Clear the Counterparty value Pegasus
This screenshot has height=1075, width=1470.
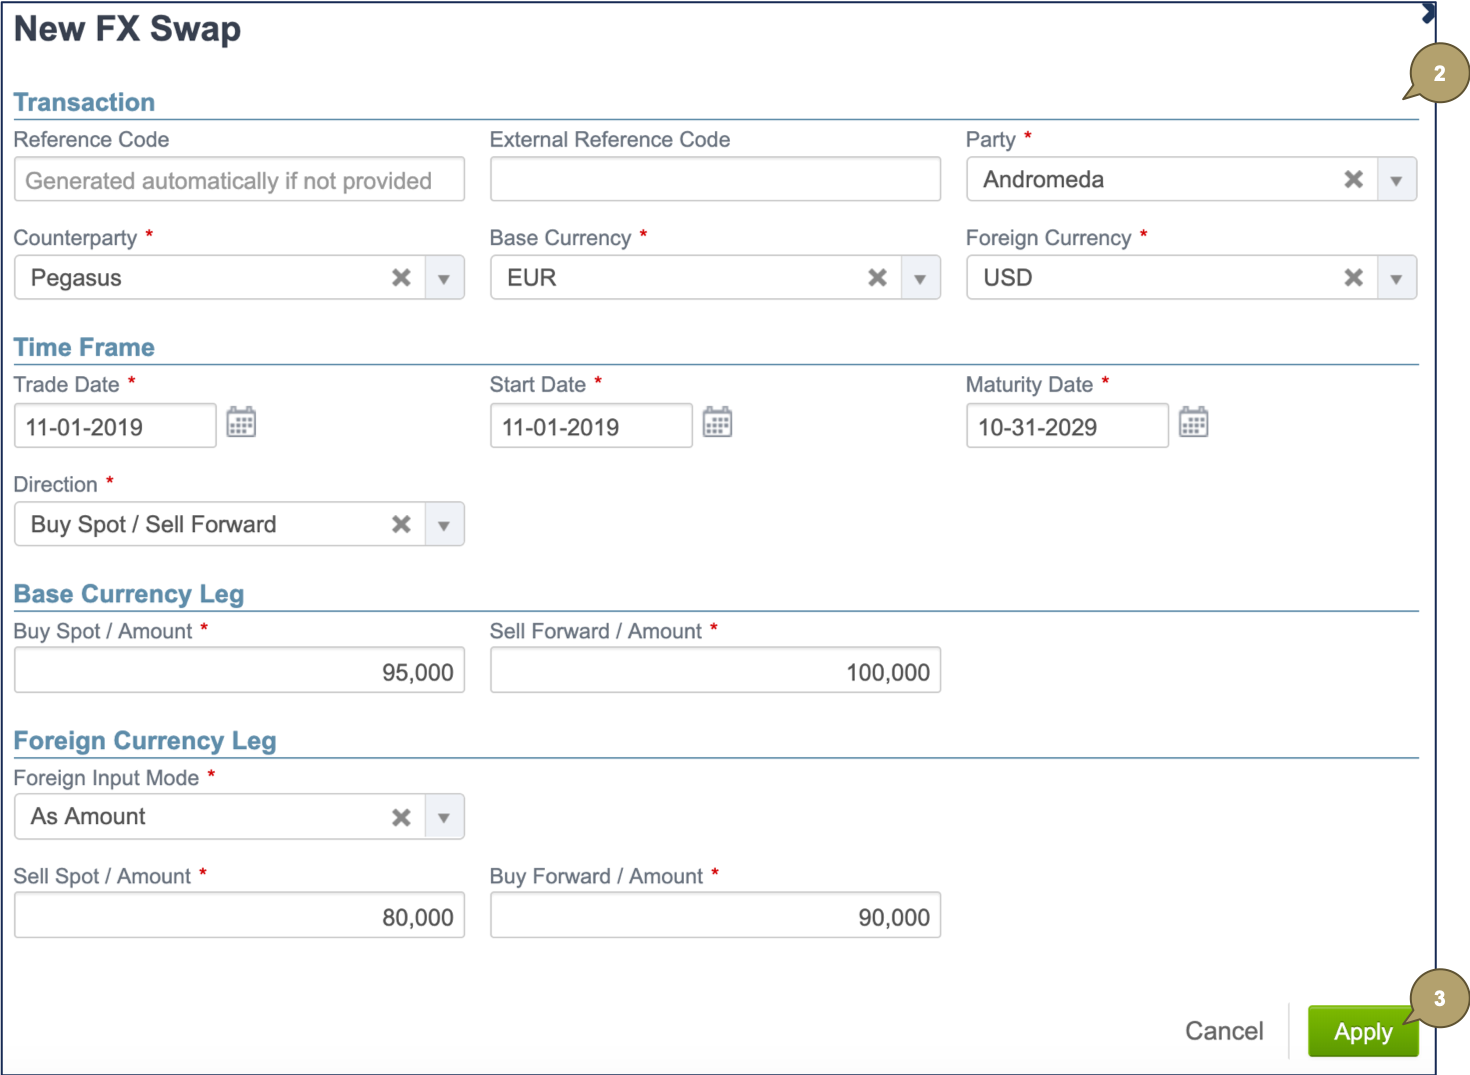tap(401, 278)
